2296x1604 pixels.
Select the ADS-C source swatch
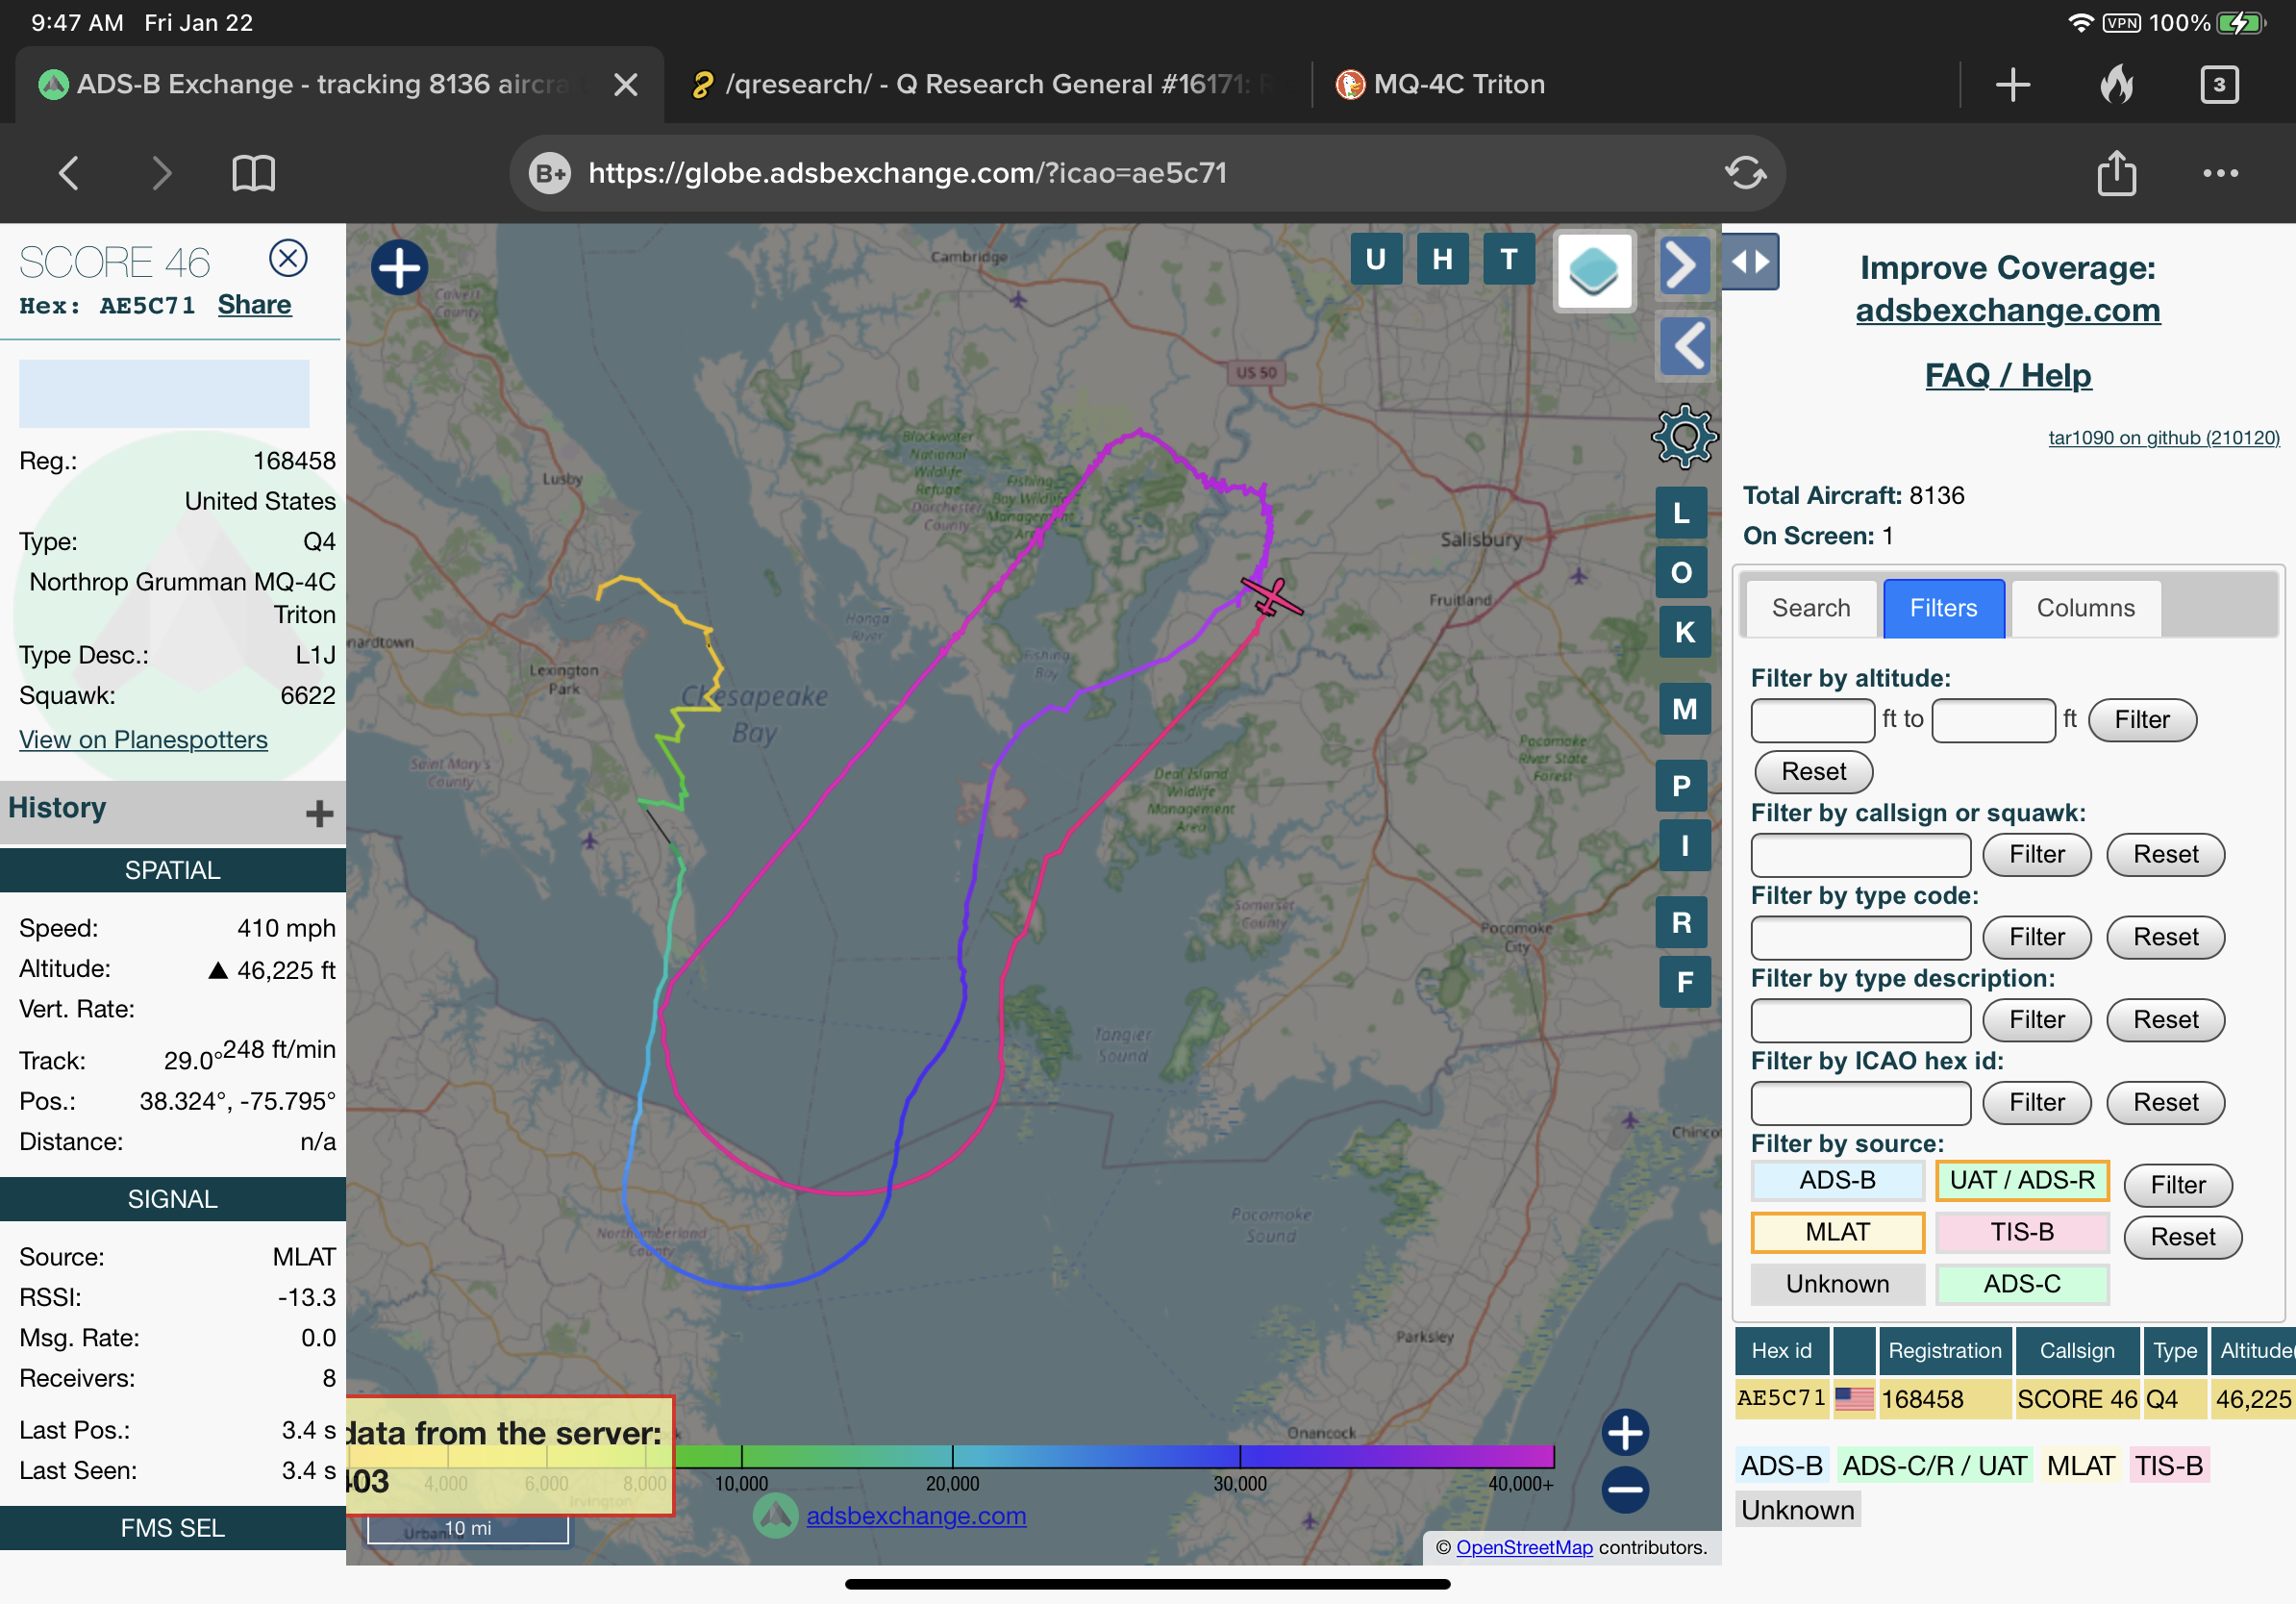pos(2022,1285)
